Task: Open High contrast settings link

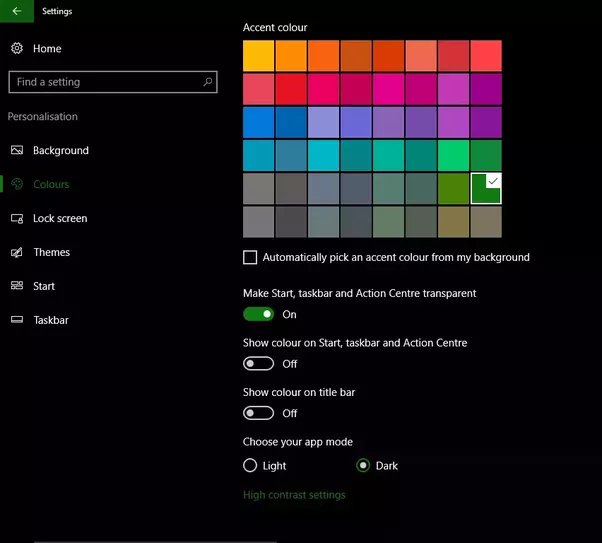Action: (294, 495)
